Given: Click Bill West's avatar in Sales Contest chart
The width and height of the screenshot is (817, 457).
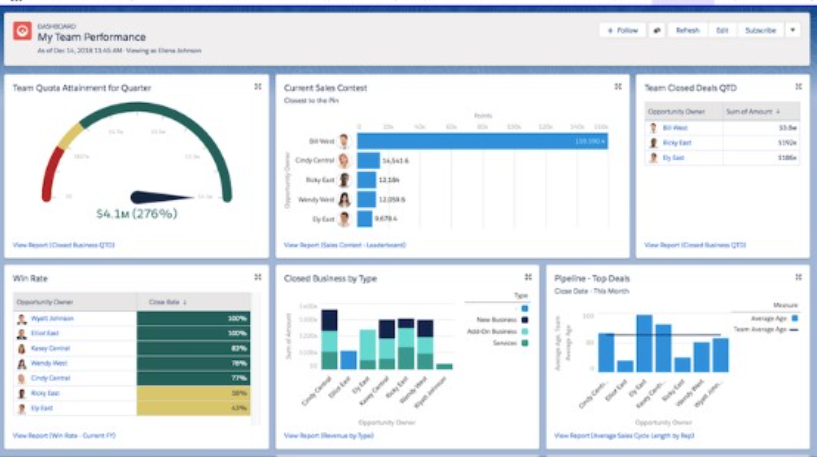Looking at the screenshot, I should pyautogui.click(x=343, y=142).
